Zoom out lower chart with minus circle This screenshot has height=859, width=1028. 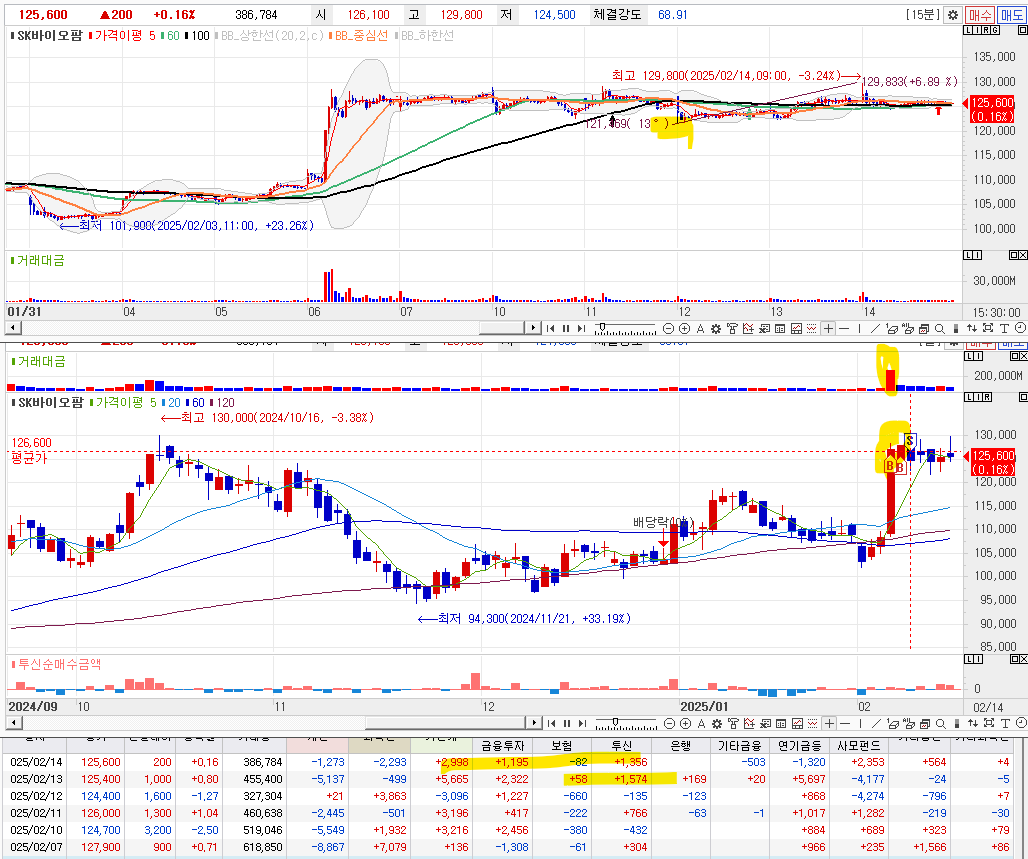tap(669, 723)
